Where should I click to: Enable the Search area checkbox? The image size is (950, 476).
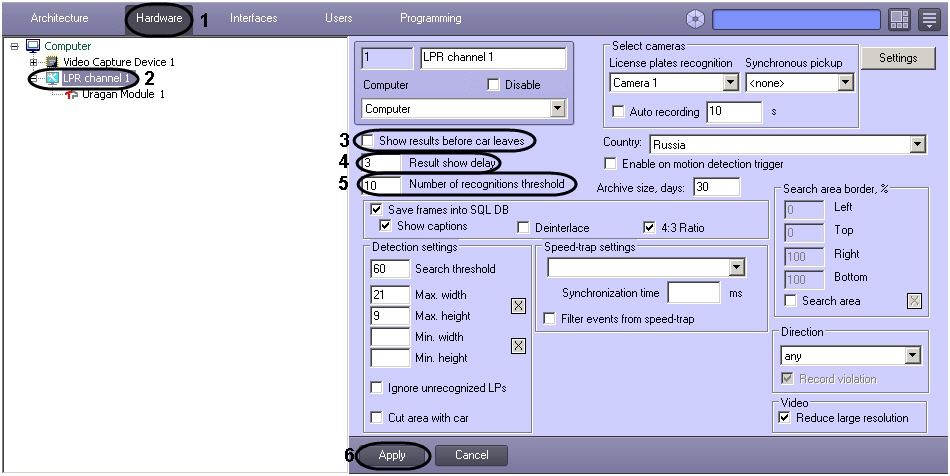click(790, 300)
